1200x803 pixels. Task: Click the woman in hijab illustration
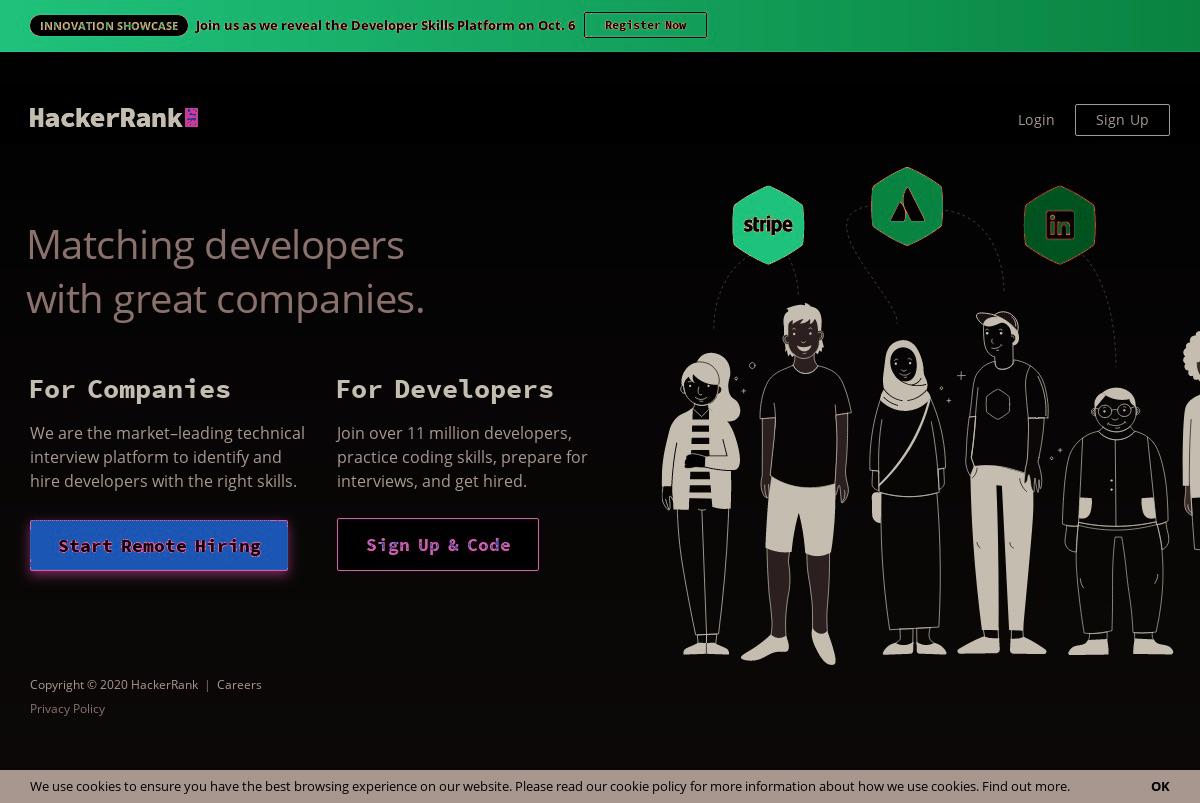click(x=908, y=497)
